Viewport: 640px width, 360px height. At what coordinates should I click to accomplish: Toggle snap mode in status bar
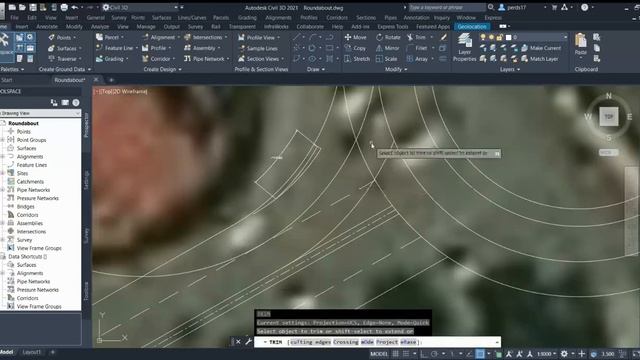(406, 354)
